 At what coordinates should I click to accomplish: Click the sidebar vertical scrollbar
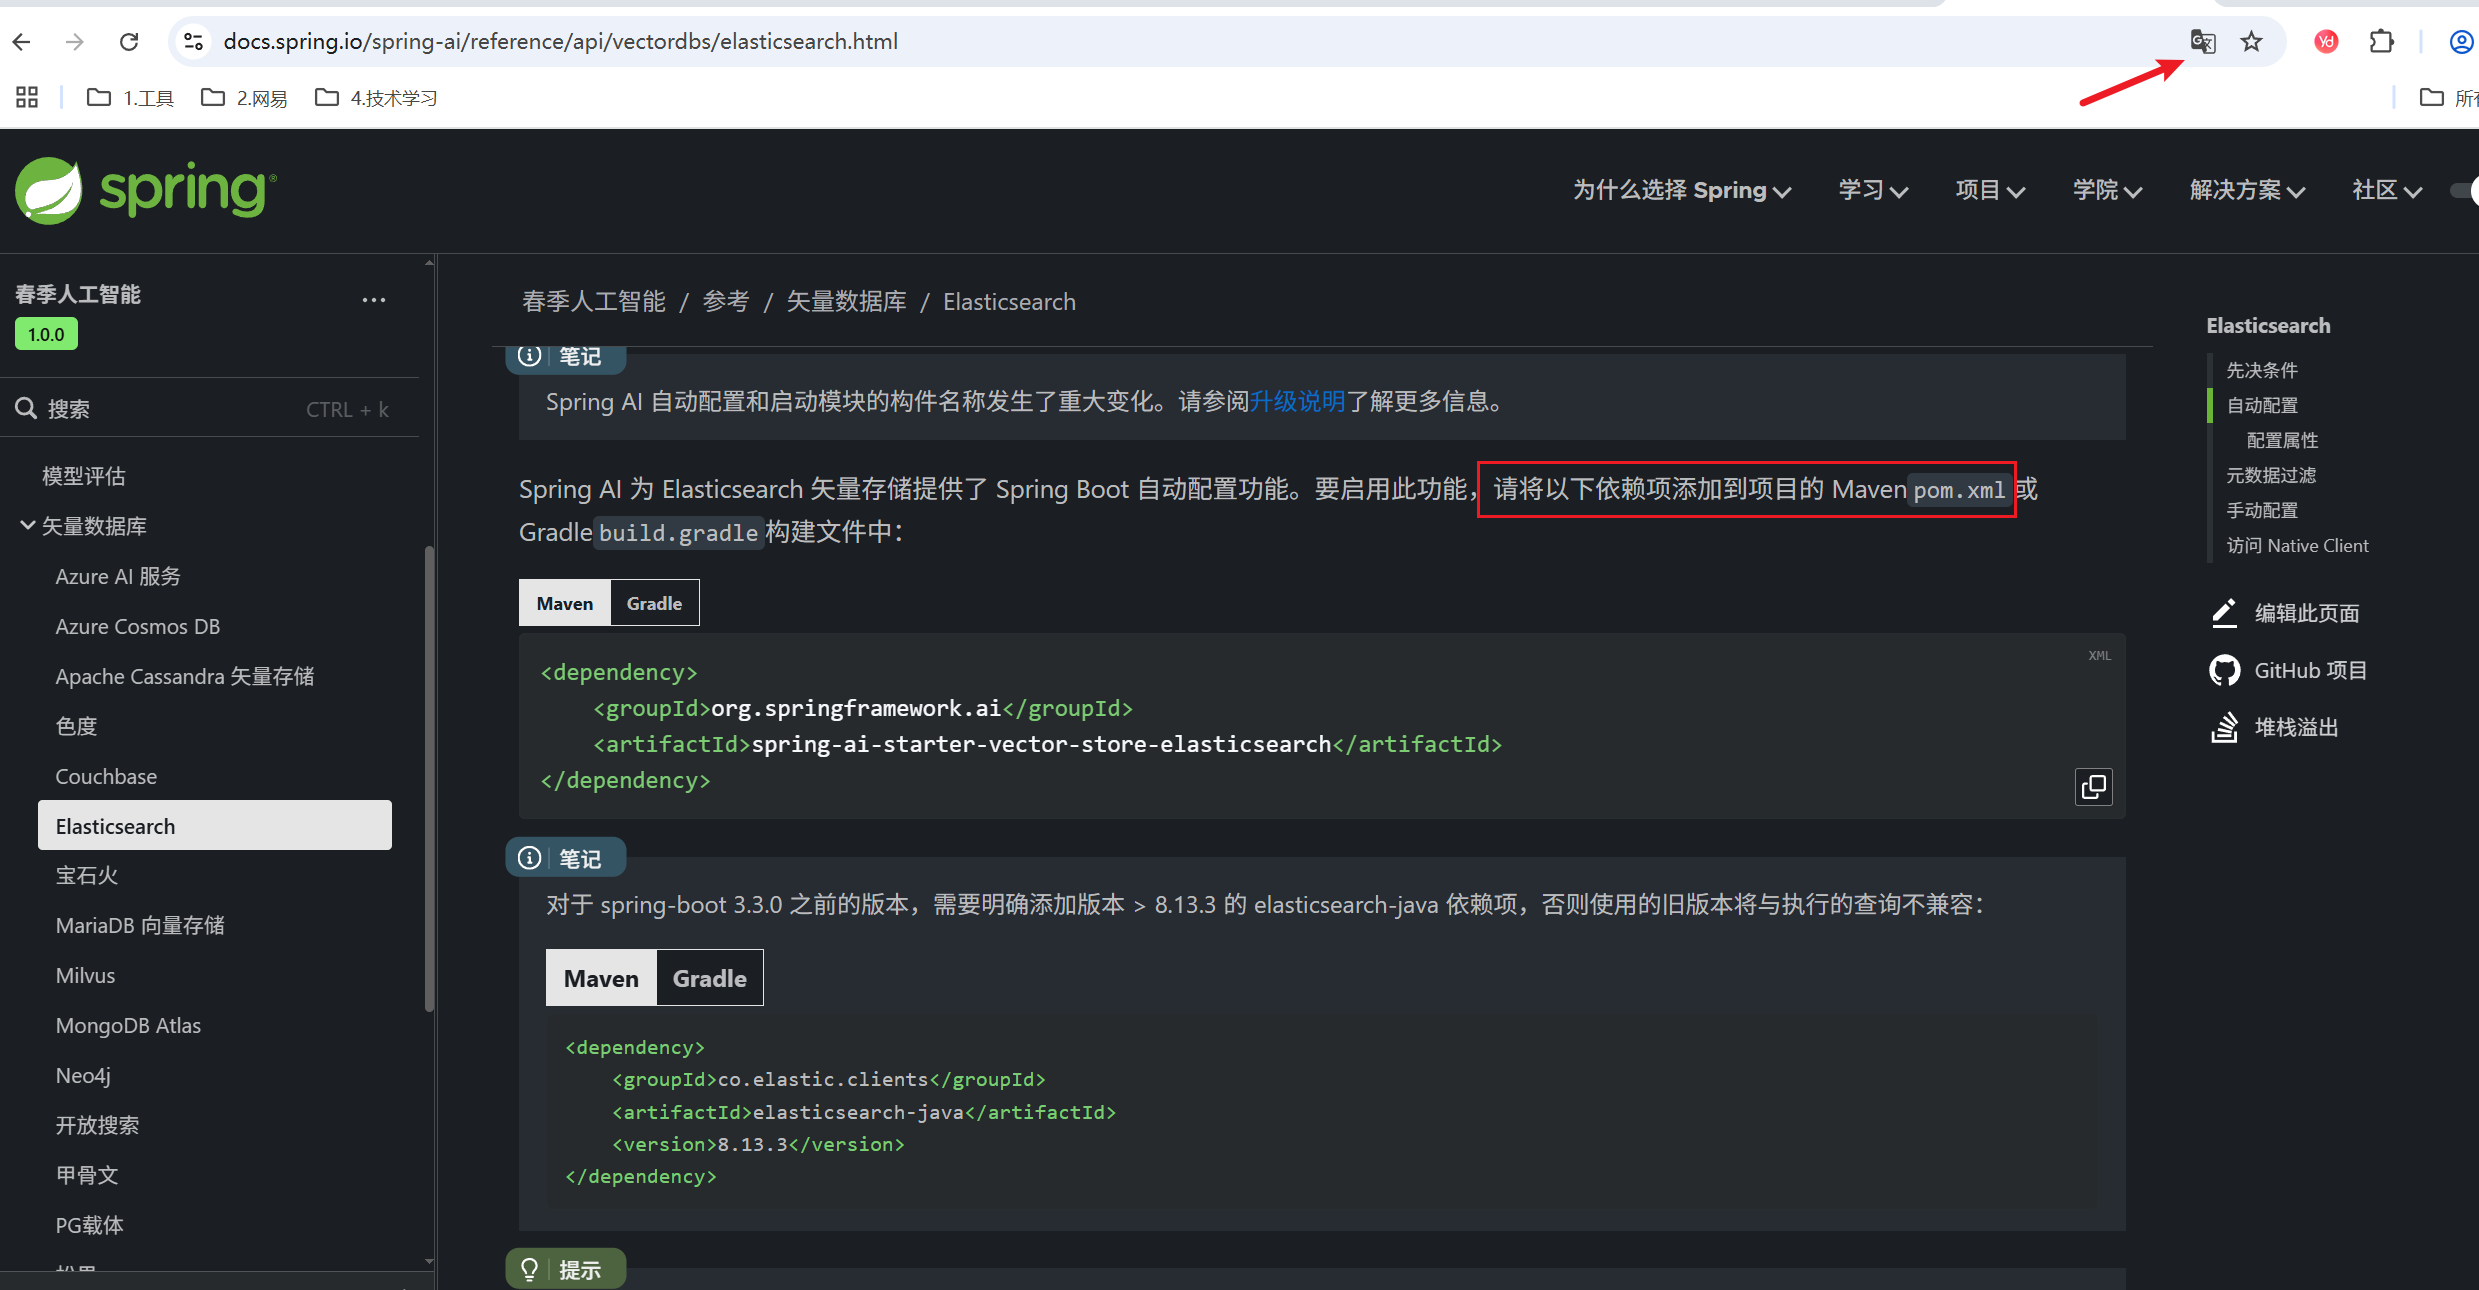click(x=429, y=780)
